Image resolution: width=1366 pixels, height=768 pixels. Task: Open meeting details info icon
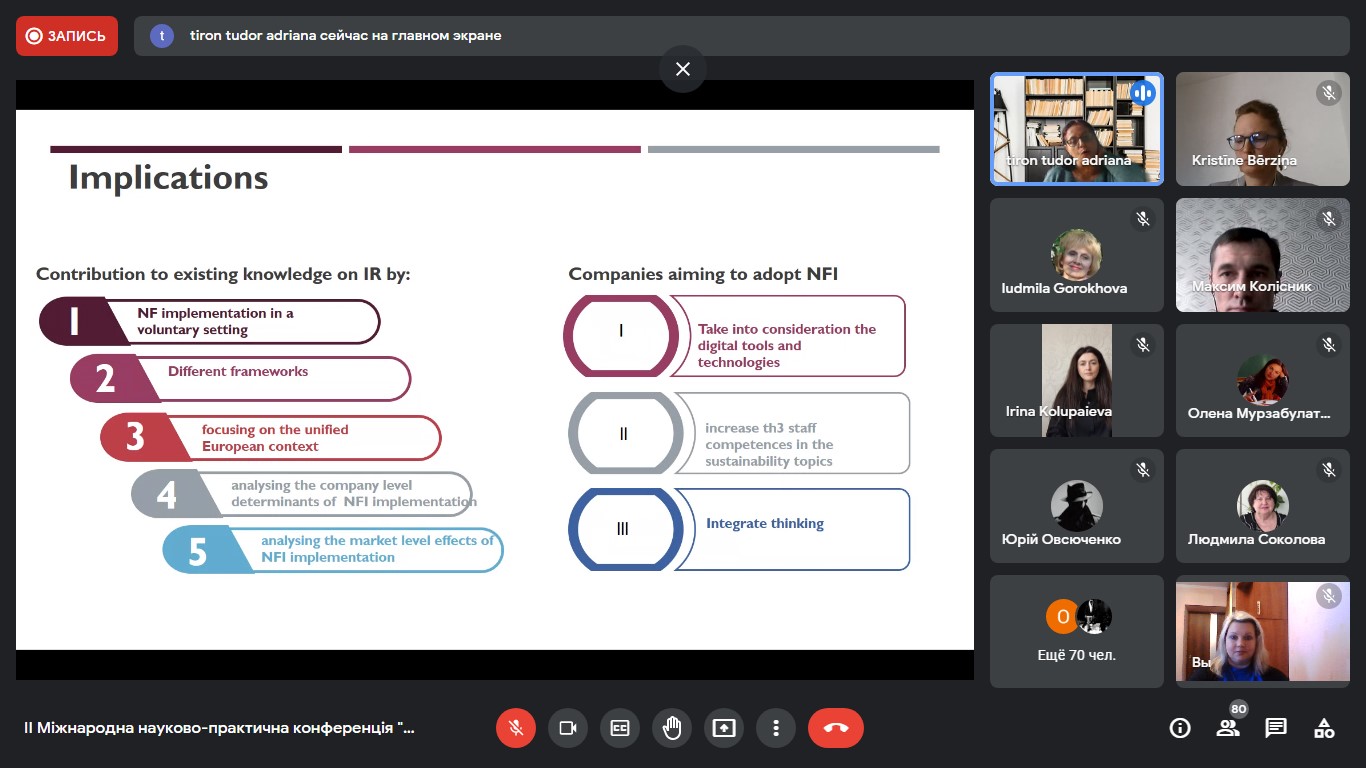(x=1180, y=728)
